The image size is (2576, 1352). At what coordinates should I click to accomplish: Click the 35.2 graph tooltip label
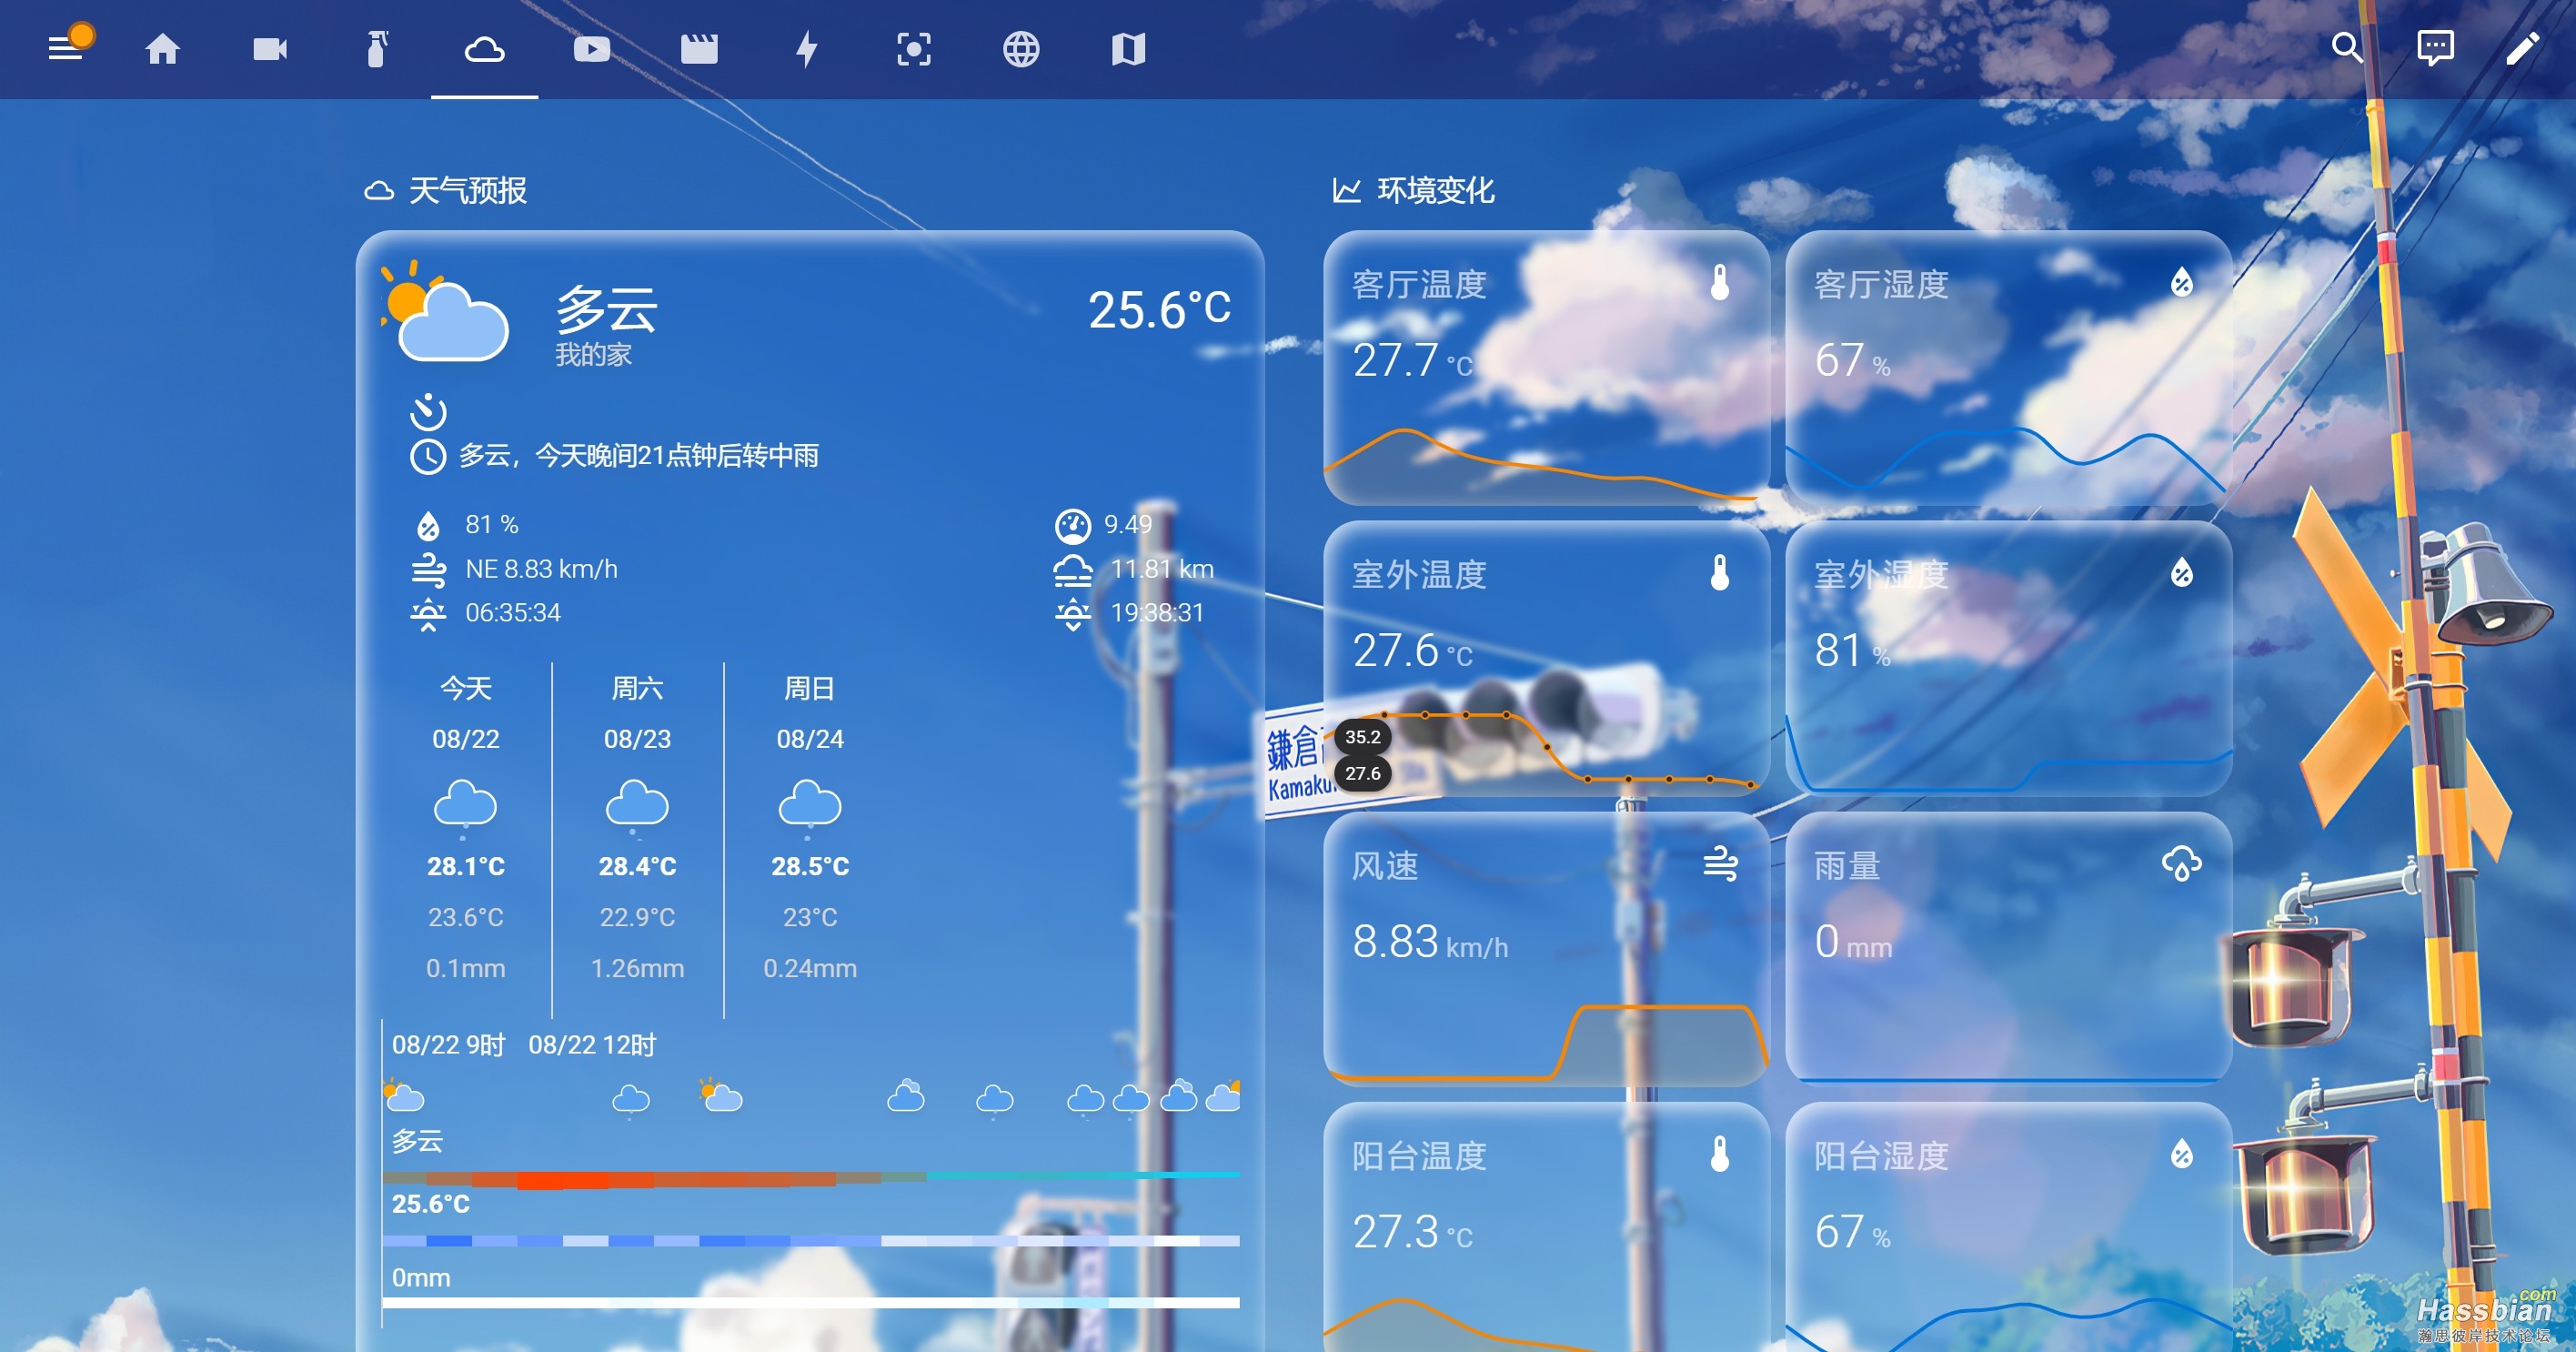pyautogui.click(x=1362, y=737)
